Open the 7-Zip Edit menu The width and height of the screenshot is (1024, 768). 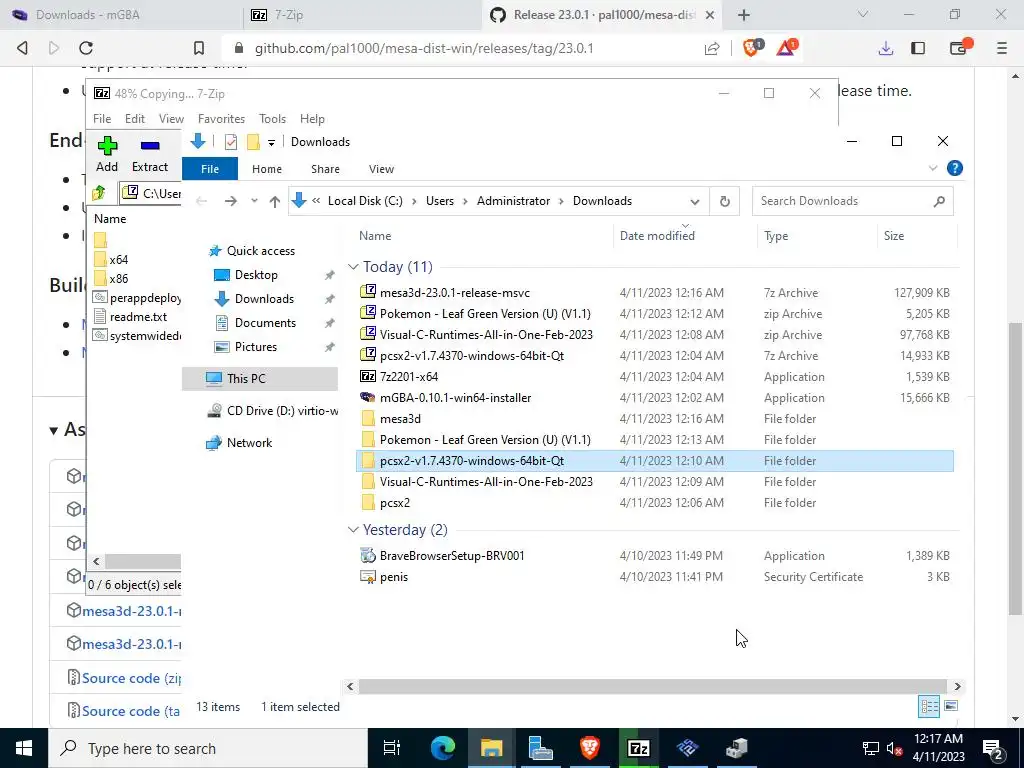coord(135,119)
